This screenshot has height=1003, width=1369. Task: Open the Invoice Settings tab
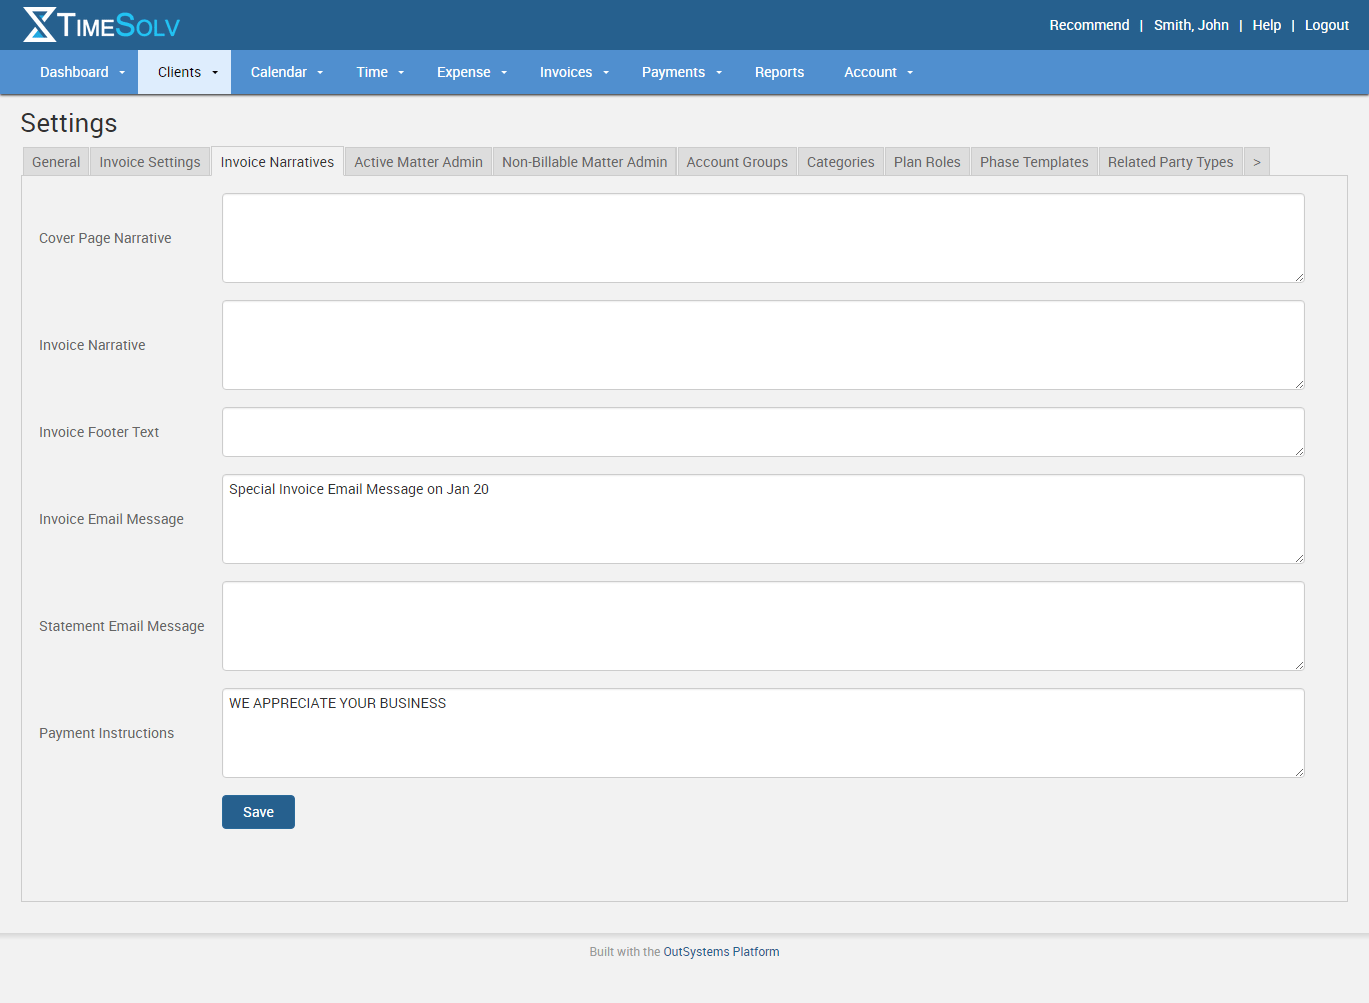point(149,161)
